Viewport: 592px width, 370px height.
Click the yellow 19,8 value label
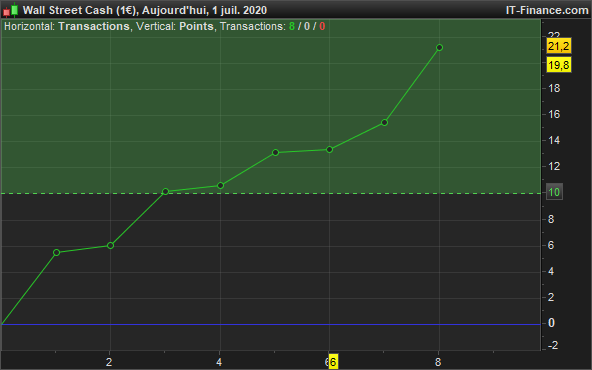559,65
